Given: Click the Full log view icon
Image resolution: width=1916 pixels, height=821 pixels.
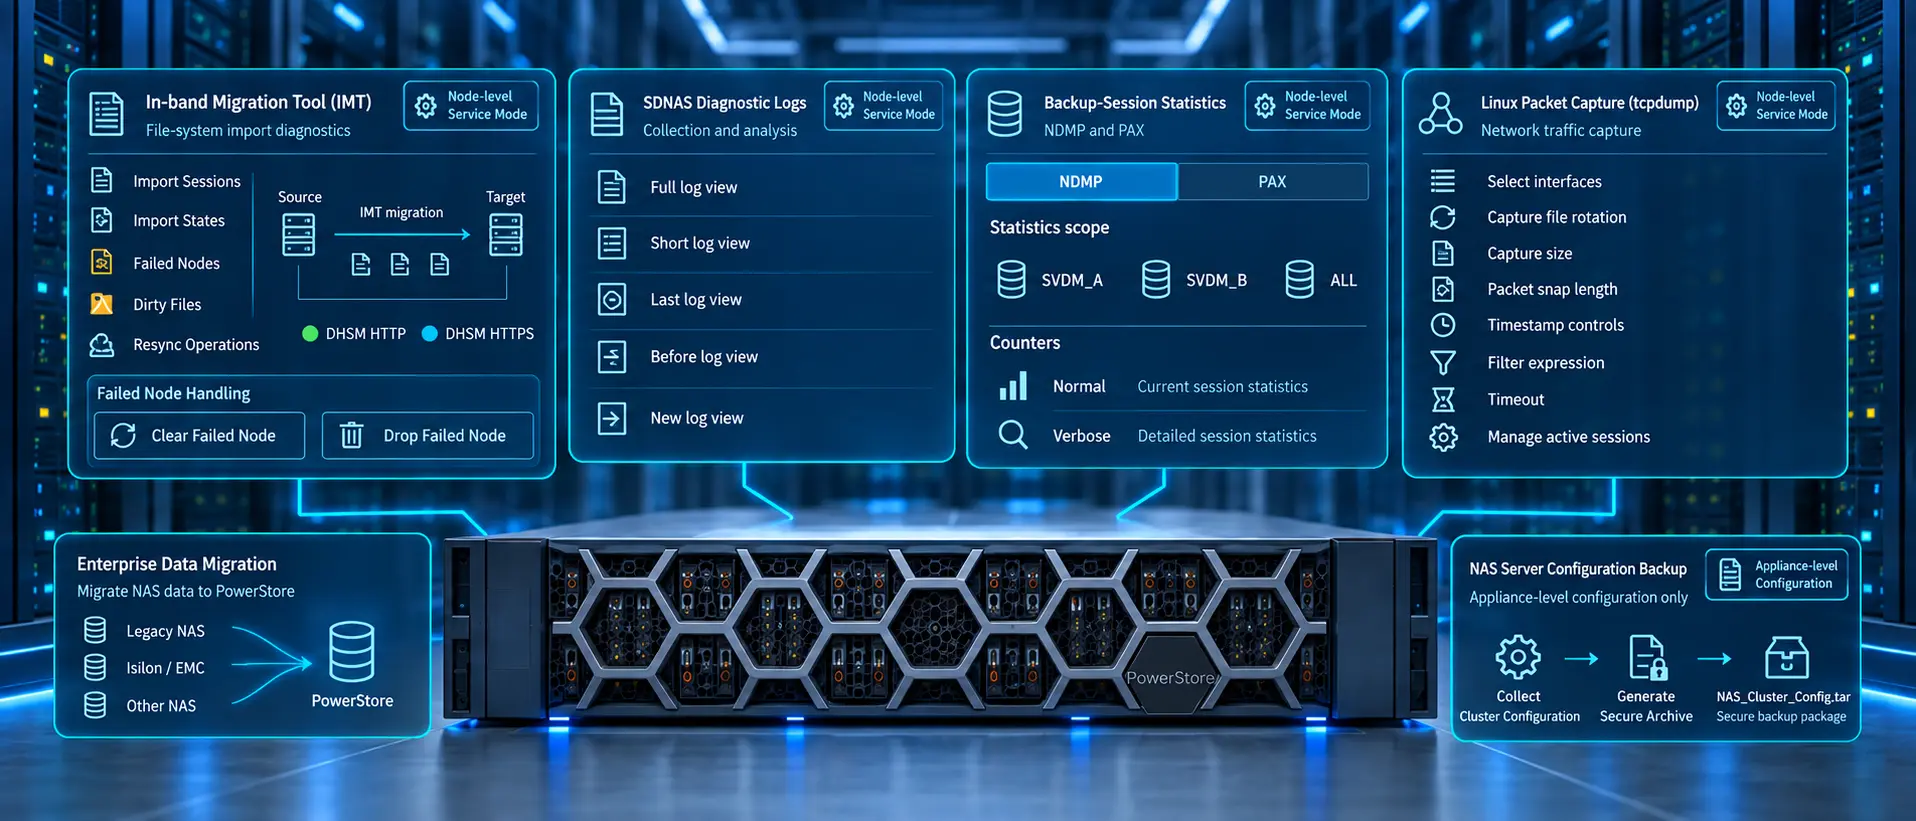Looking at the screenshot, I should [611, 187].
